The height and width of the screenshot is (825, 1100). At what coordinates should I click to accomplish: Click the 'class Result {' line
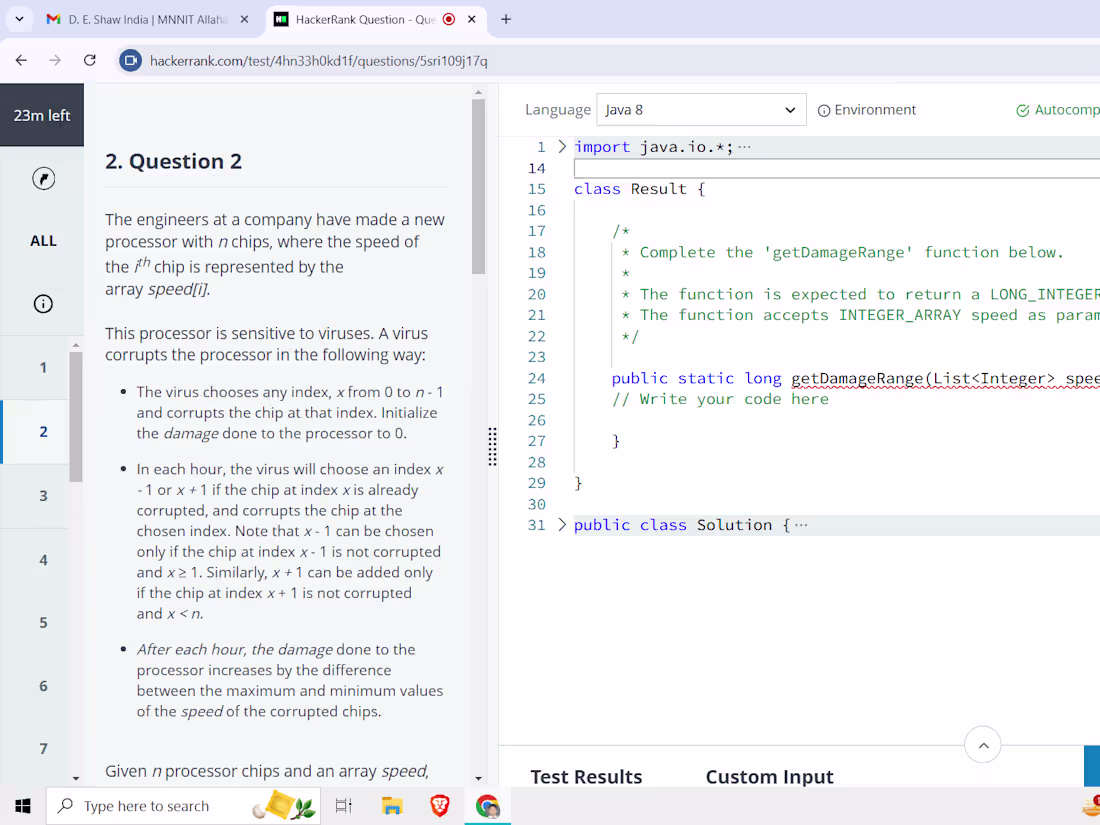click(x=639, y=189)
